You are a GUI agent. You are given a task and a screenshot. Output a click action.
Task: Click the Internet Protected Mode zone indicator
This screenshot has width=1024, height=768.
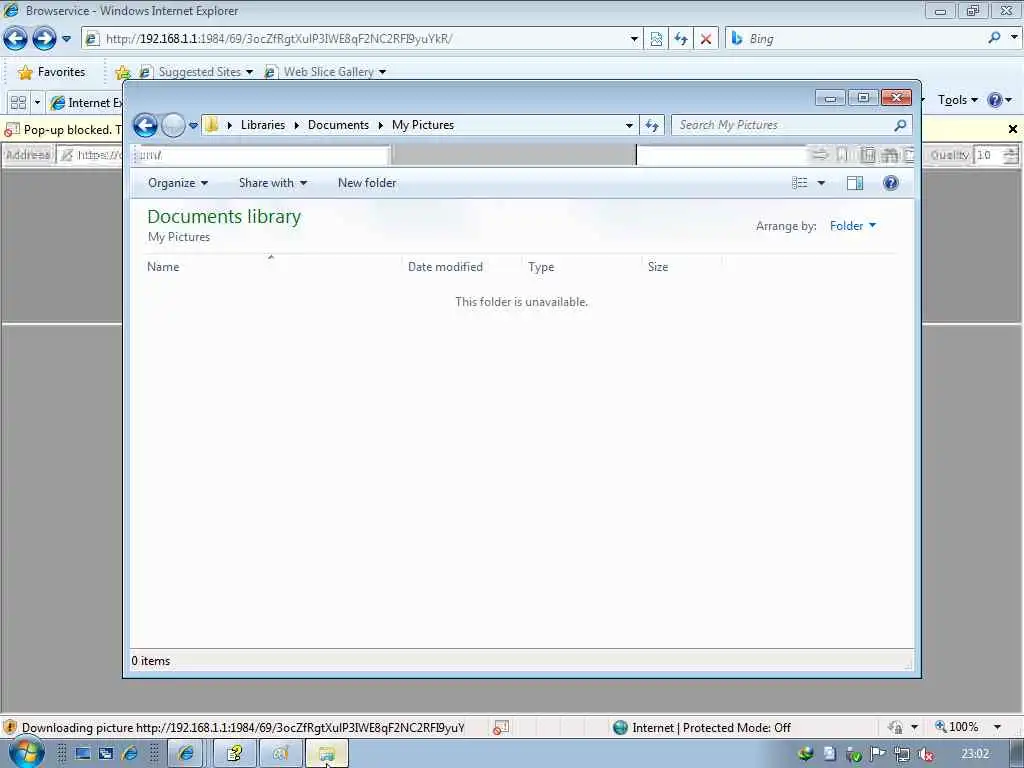[701, 728]
